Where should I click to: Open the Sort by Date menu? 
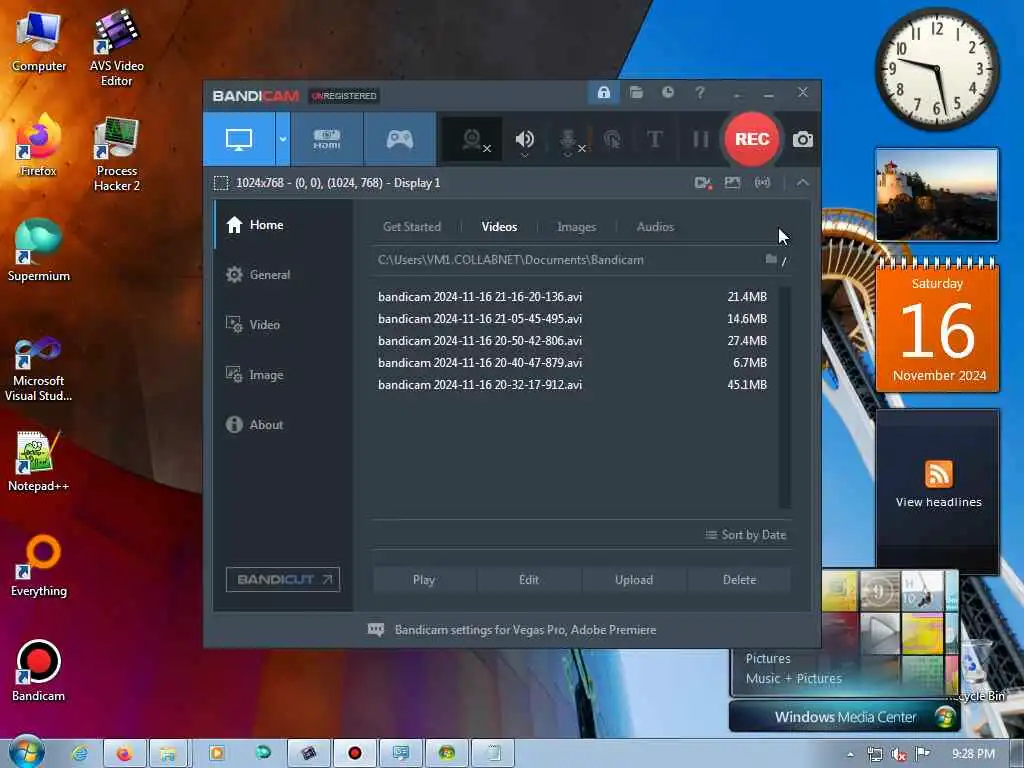tap(745, 535)
